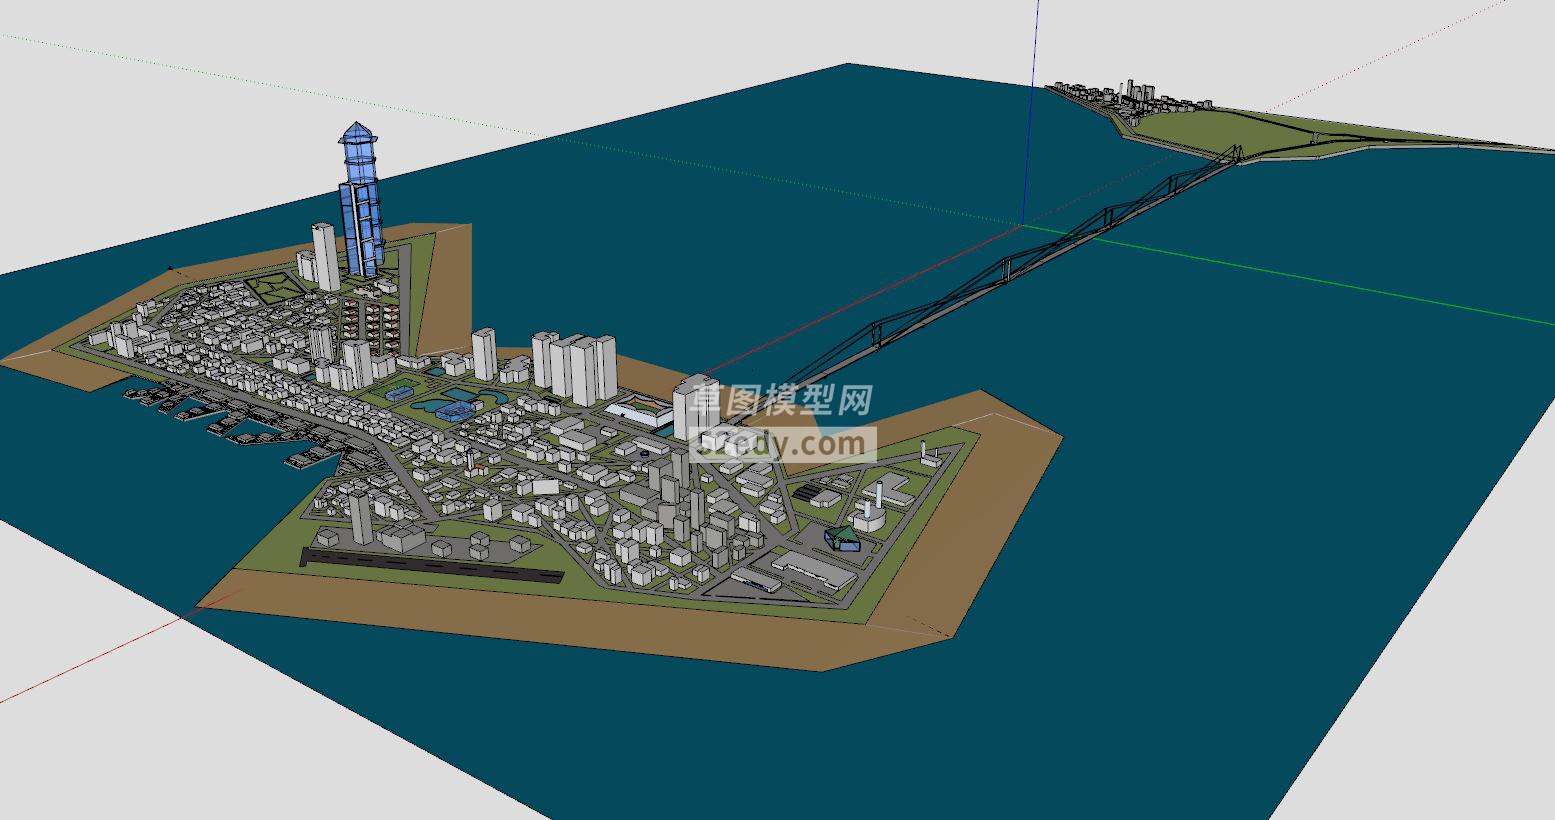The image size is (1555, 820).
Task: Select the small blue-green faceted building
Action: [842, 538]
